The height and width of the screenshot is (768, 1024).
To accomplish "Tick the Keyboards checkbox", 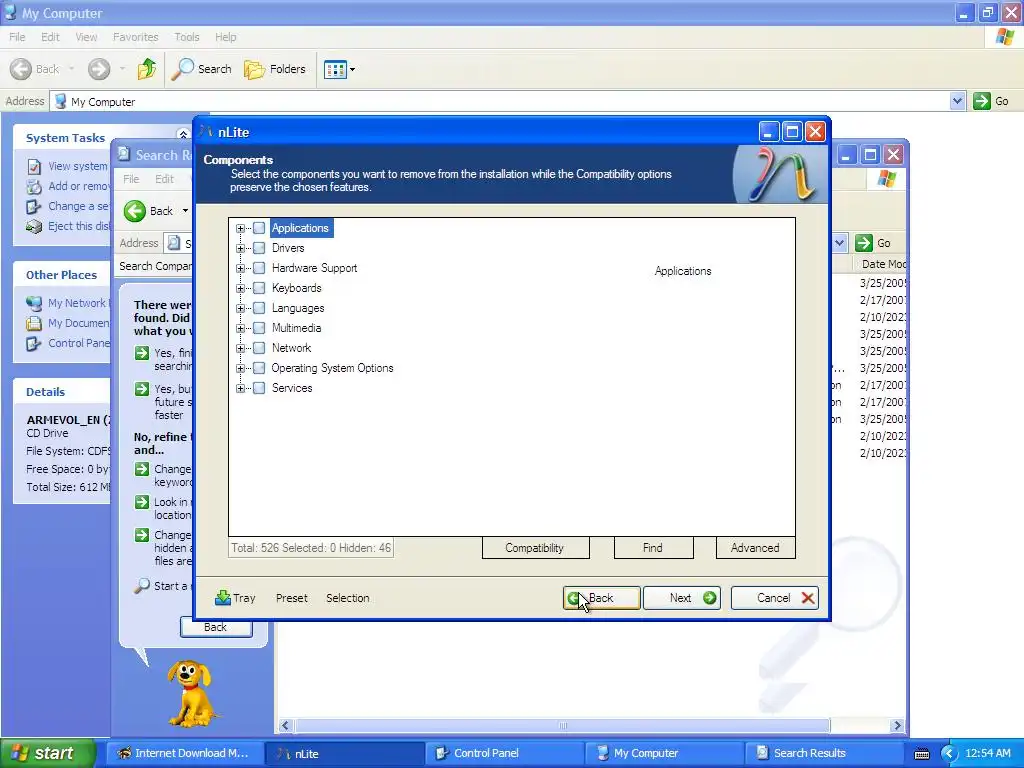I will [259, 288].
